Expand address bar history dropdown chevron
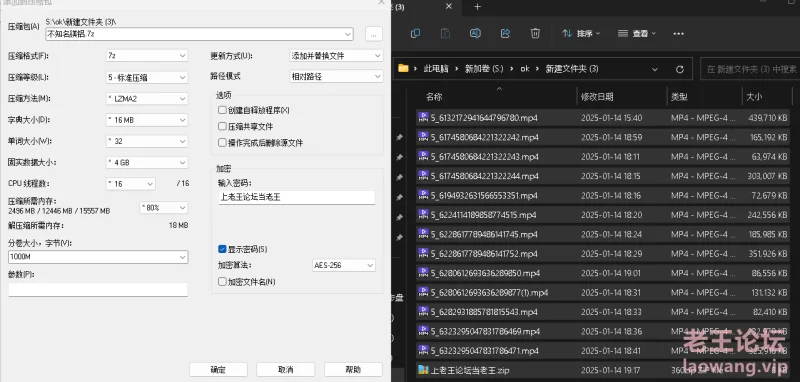 click(x=655, y=69)
